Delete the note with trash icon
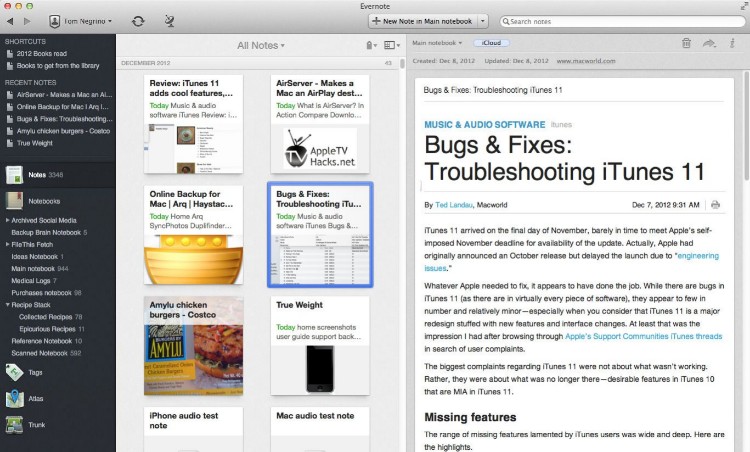 point(686,43)
